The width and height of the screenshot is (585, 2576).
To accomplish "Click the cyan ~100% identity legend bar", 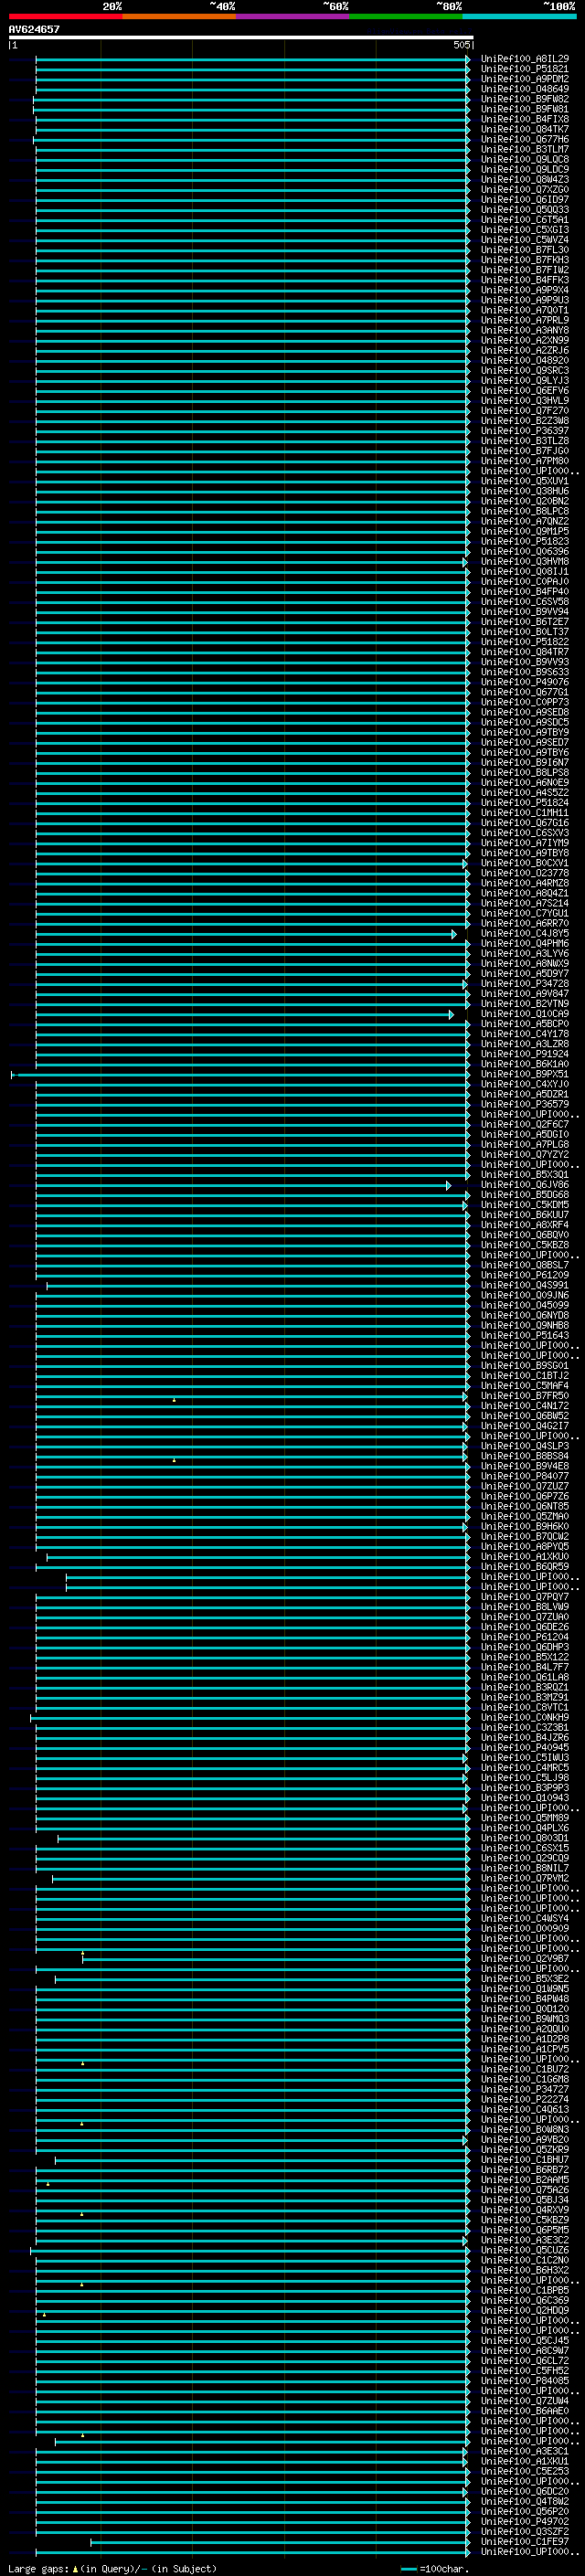I will coord(519,16).
